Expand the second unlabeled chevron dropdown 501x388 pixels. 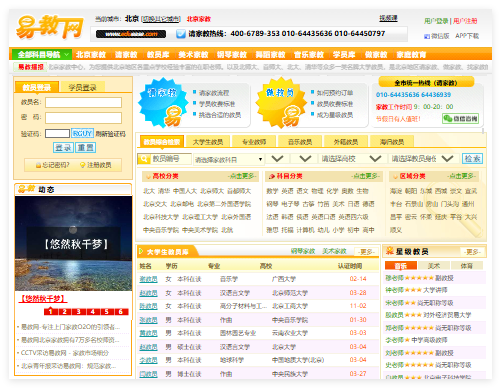[x=305, y=159]
